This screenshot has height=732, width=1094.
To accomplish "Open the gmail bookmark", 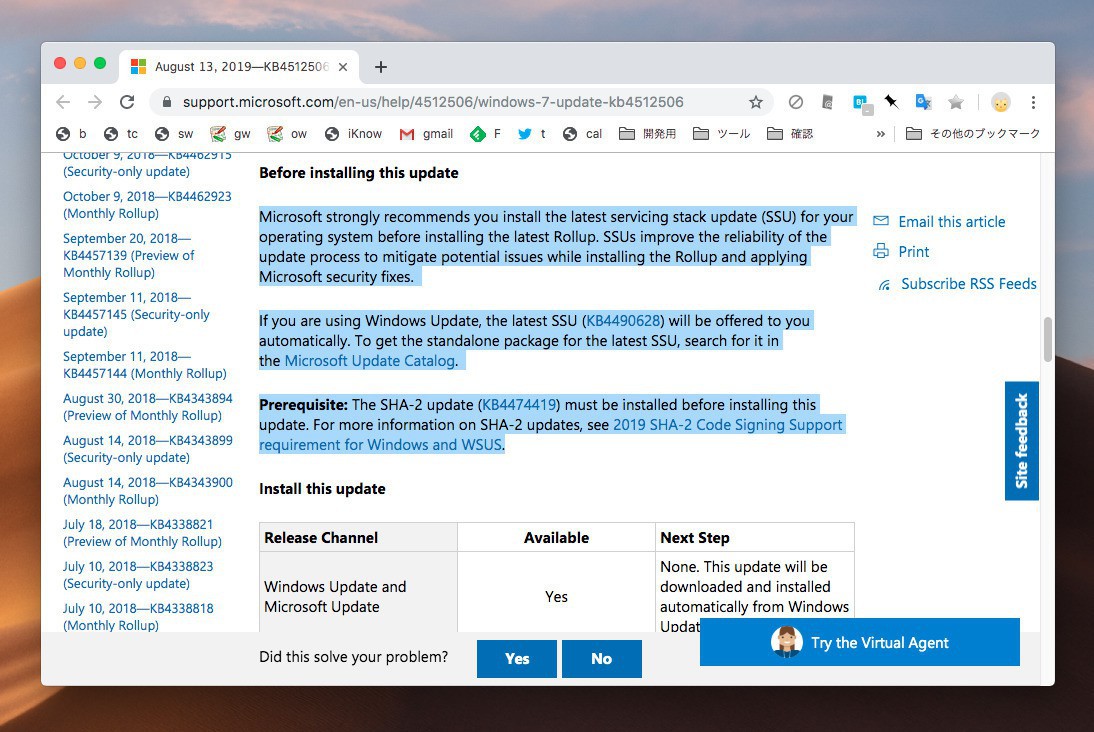I will (426, 134).
